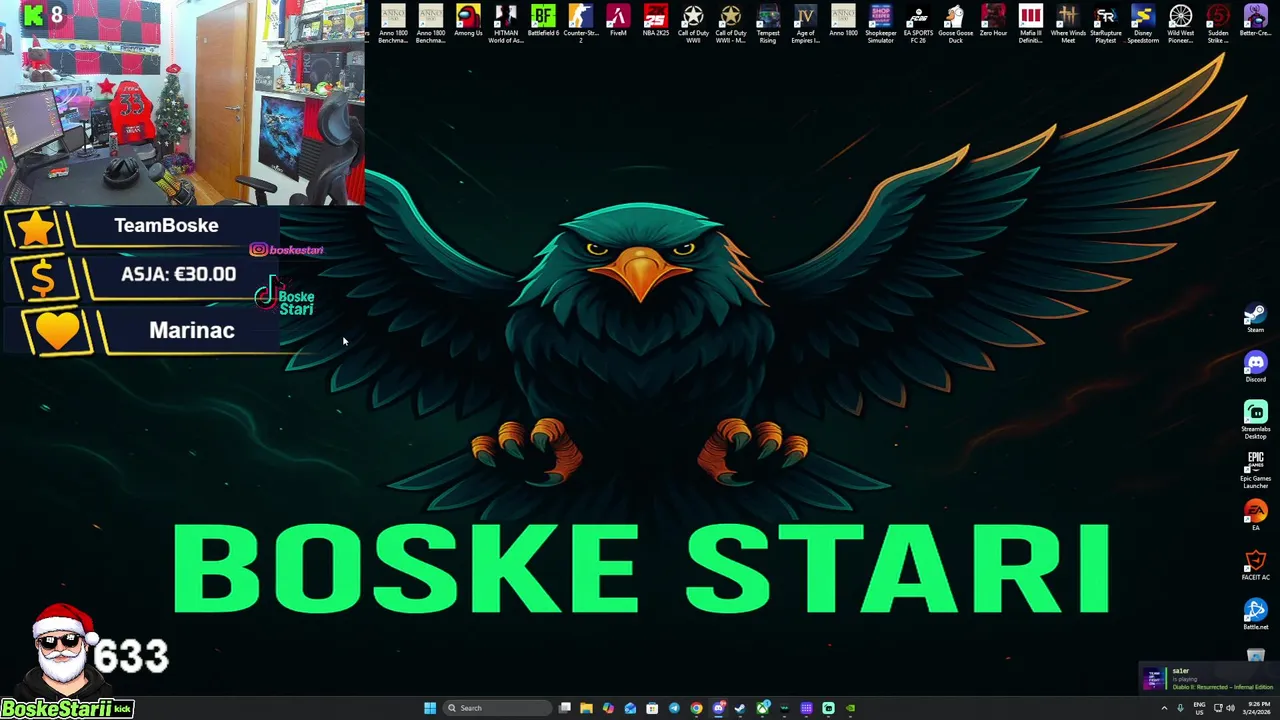This screenshot has height=720, width=1280.
Task: Open Task View from the taskbar
Action: [565, 708]
